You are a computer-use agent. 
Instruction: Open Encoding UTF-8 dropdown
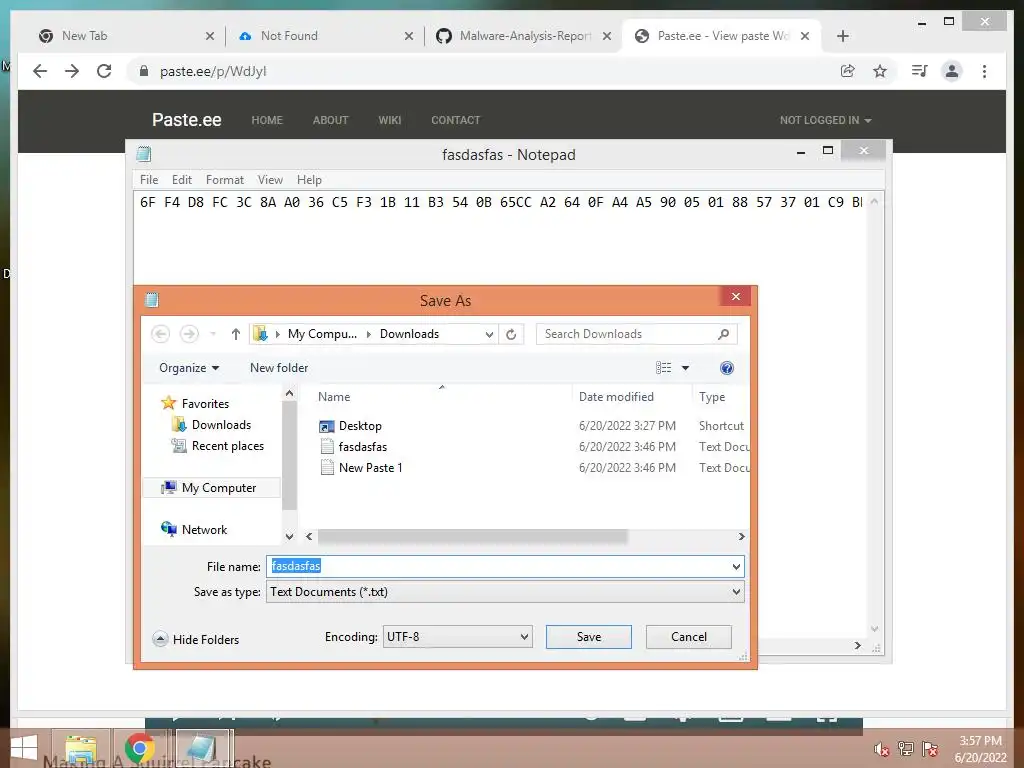[457, 637]
